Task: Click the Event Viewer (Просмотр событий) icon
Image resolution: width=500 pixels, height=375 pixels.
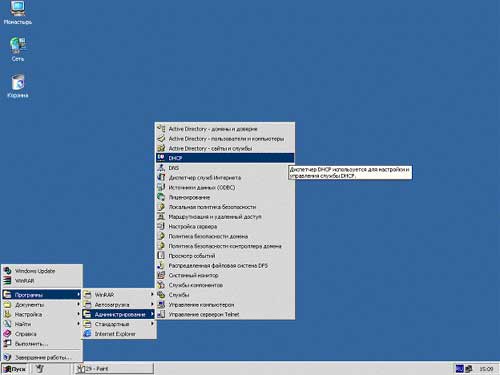Action: point(161,256)
